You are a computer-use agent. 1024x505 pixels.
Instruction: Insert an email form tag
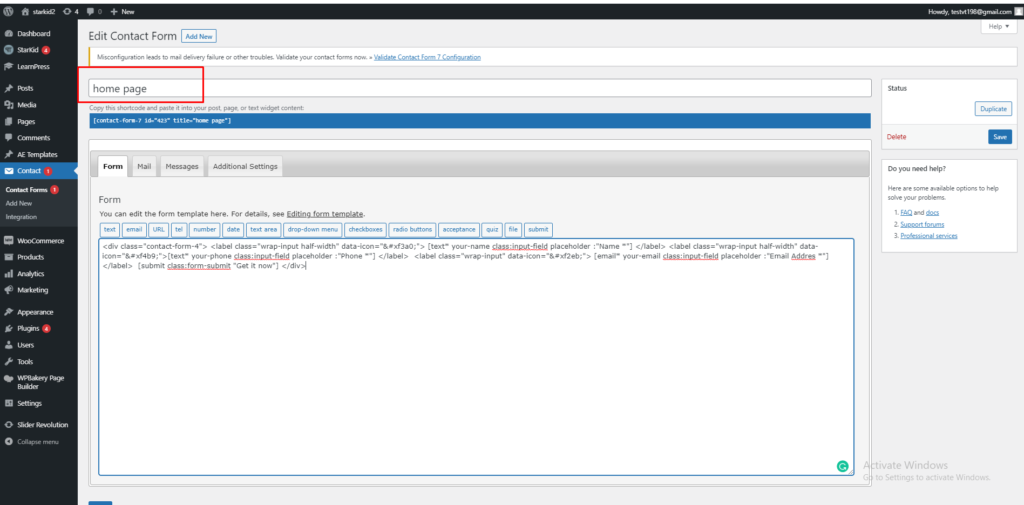tap(134, 229)
